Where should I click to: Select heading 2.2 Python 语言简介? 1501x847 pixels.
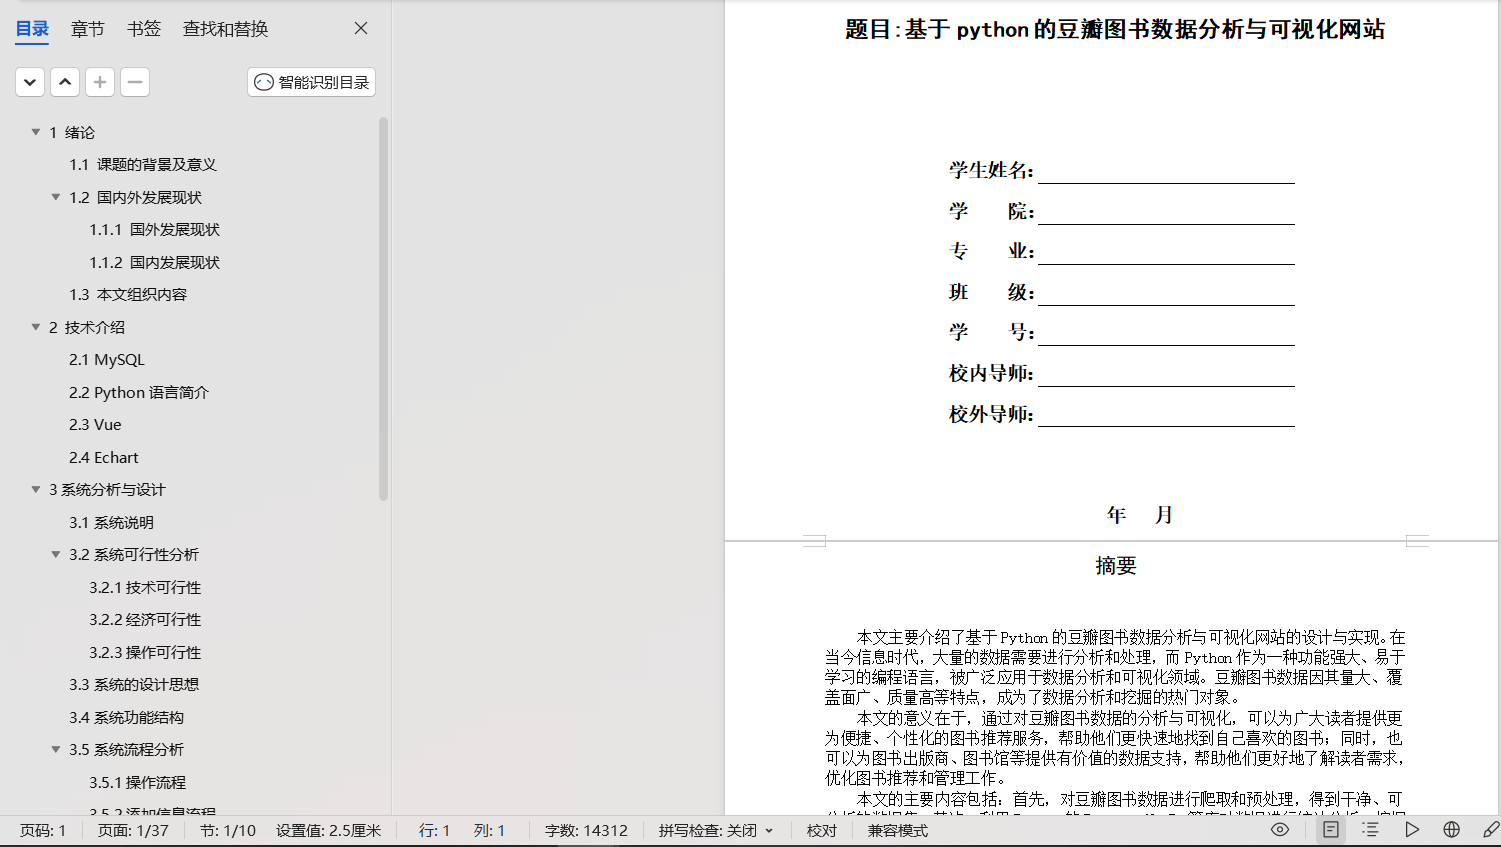click(x=139, y=392)
